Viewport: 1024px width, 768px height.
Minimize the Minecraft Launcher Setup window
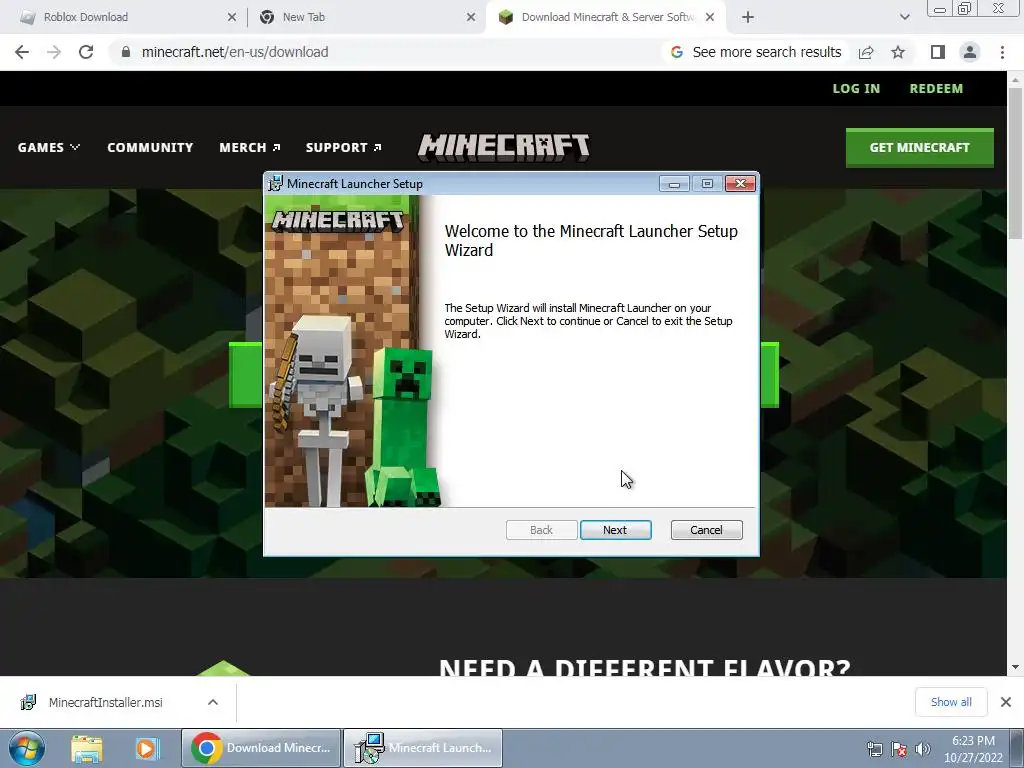click(674, 184)
